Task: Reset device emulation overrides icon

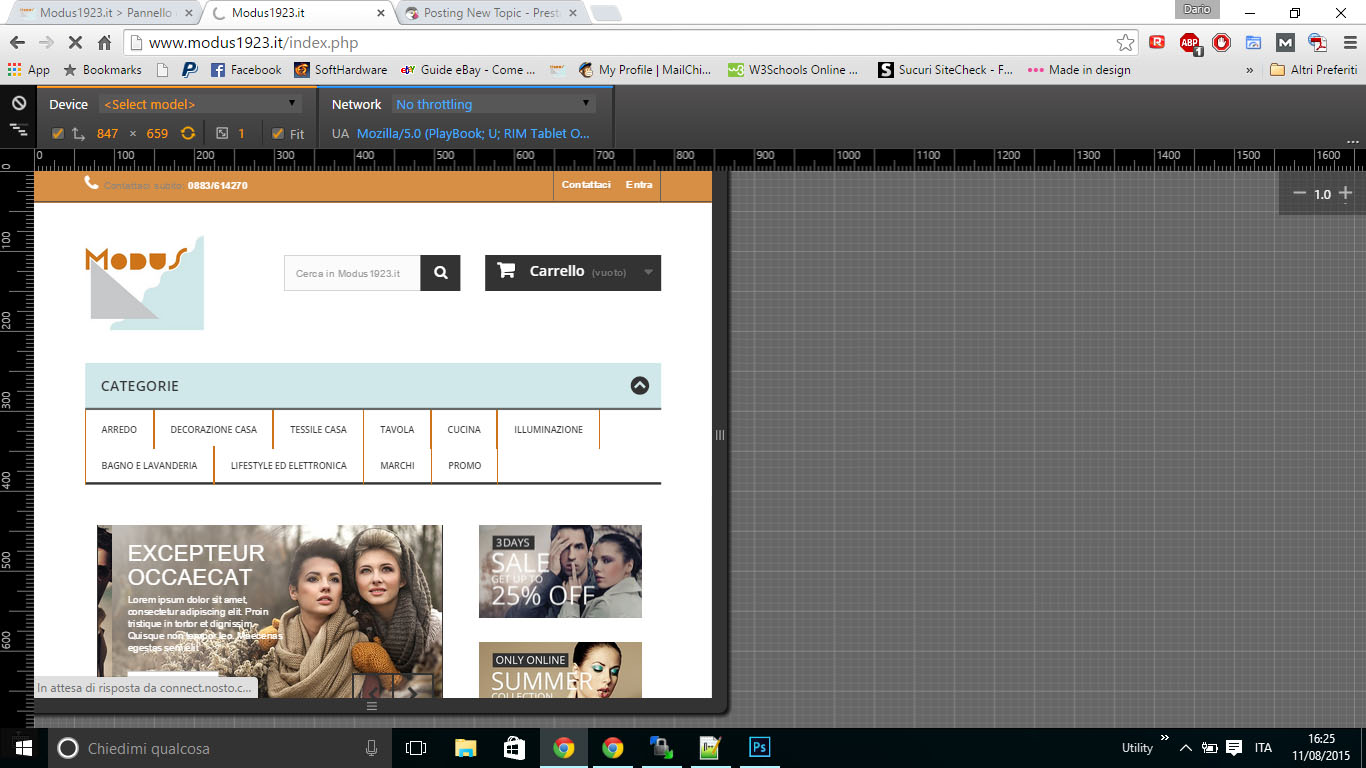Action: click(19, 104)
